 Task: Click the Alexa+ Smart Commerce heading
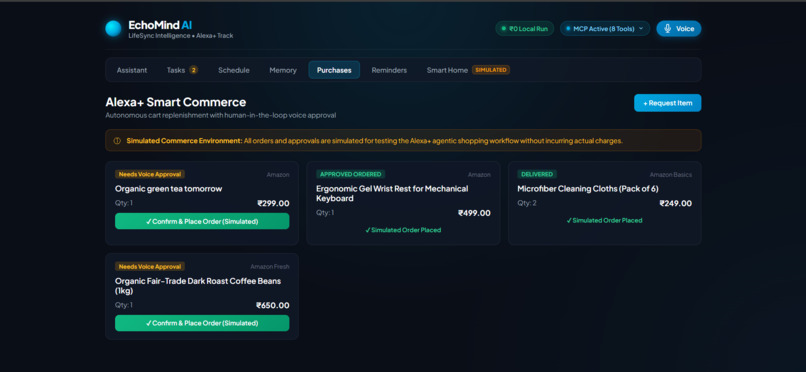pos(176,102)
